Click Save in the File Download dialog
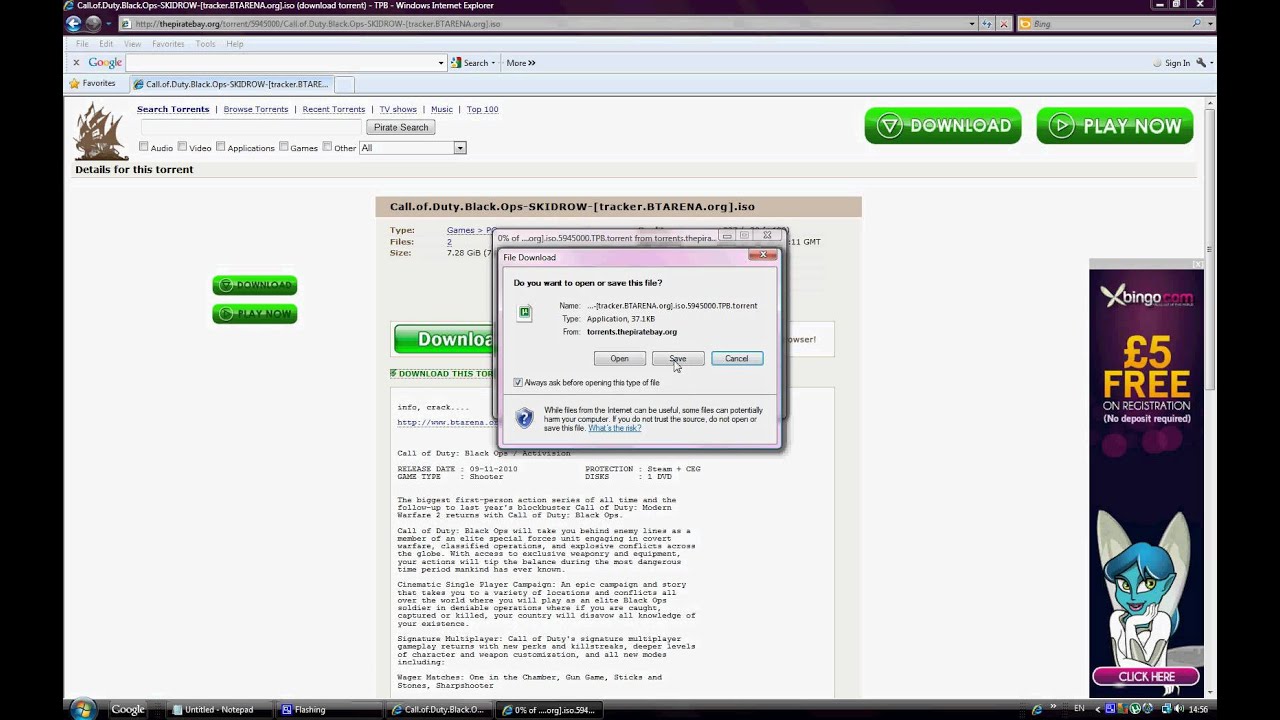 coord(678,358)
